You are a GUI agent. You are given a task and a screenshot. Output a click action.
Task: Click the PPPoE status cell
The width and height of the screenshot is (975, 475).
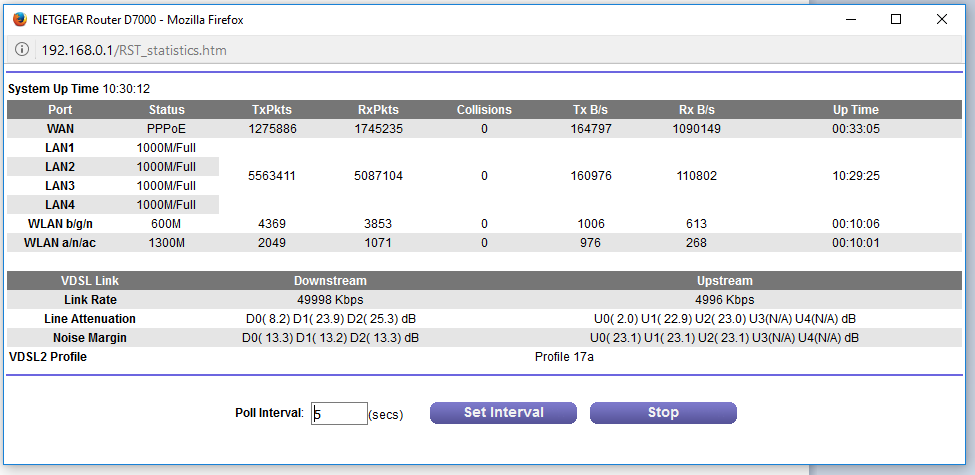167,129
